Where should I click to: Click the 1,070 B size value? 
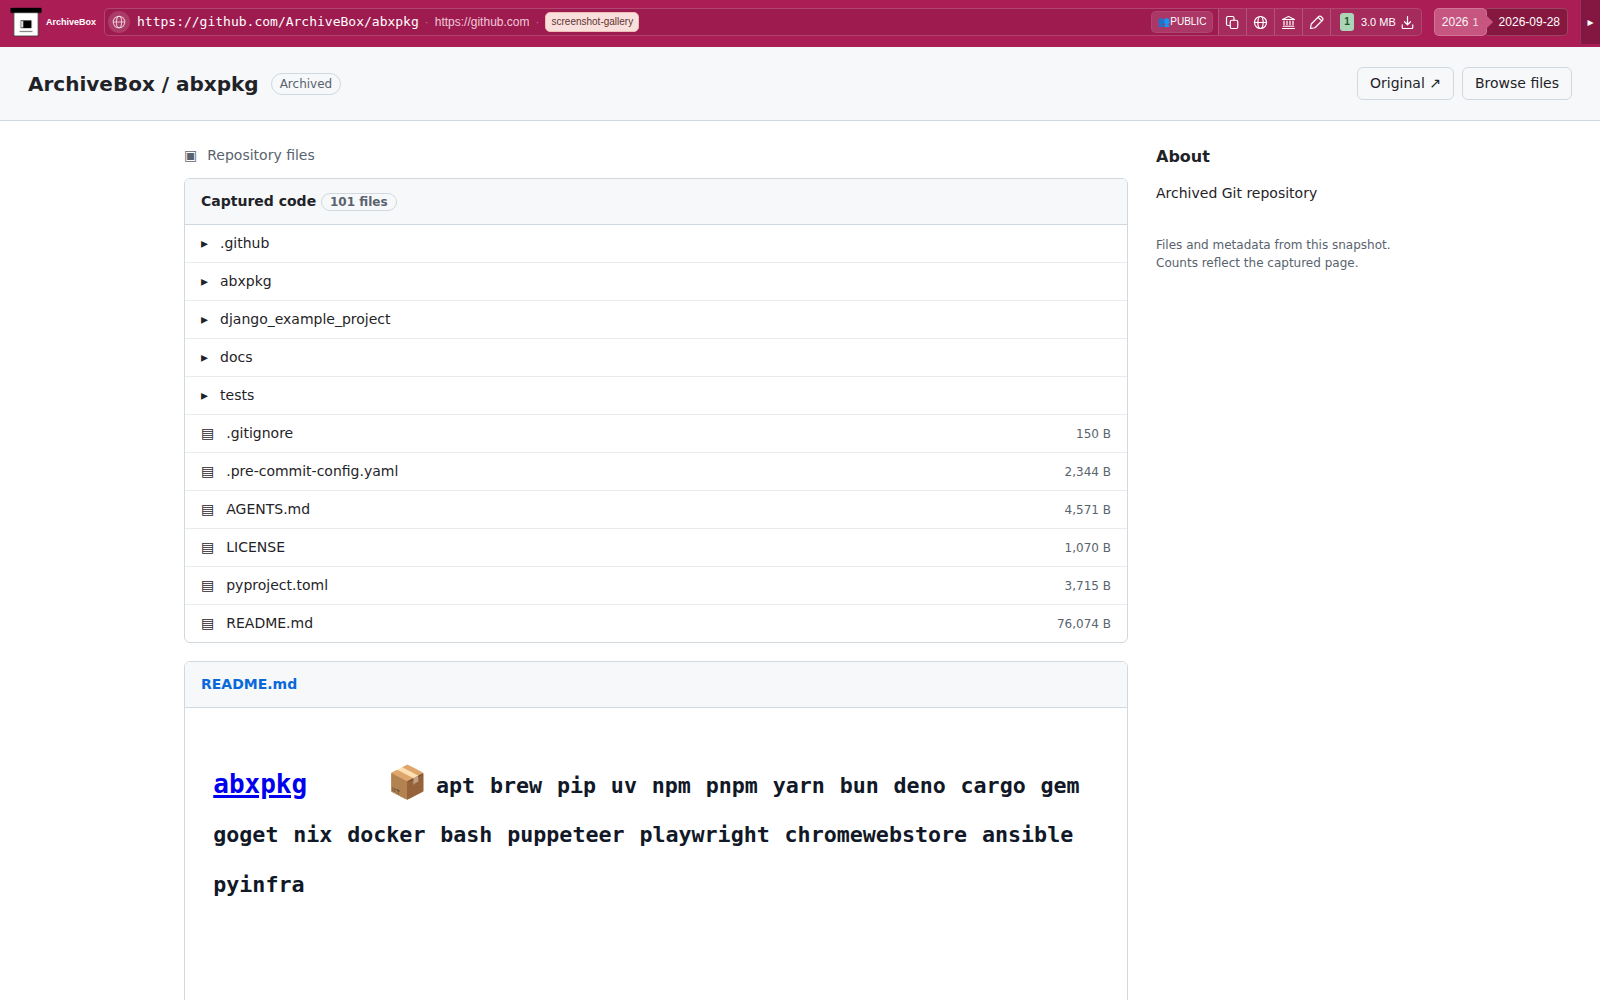tap(1087, 548)
